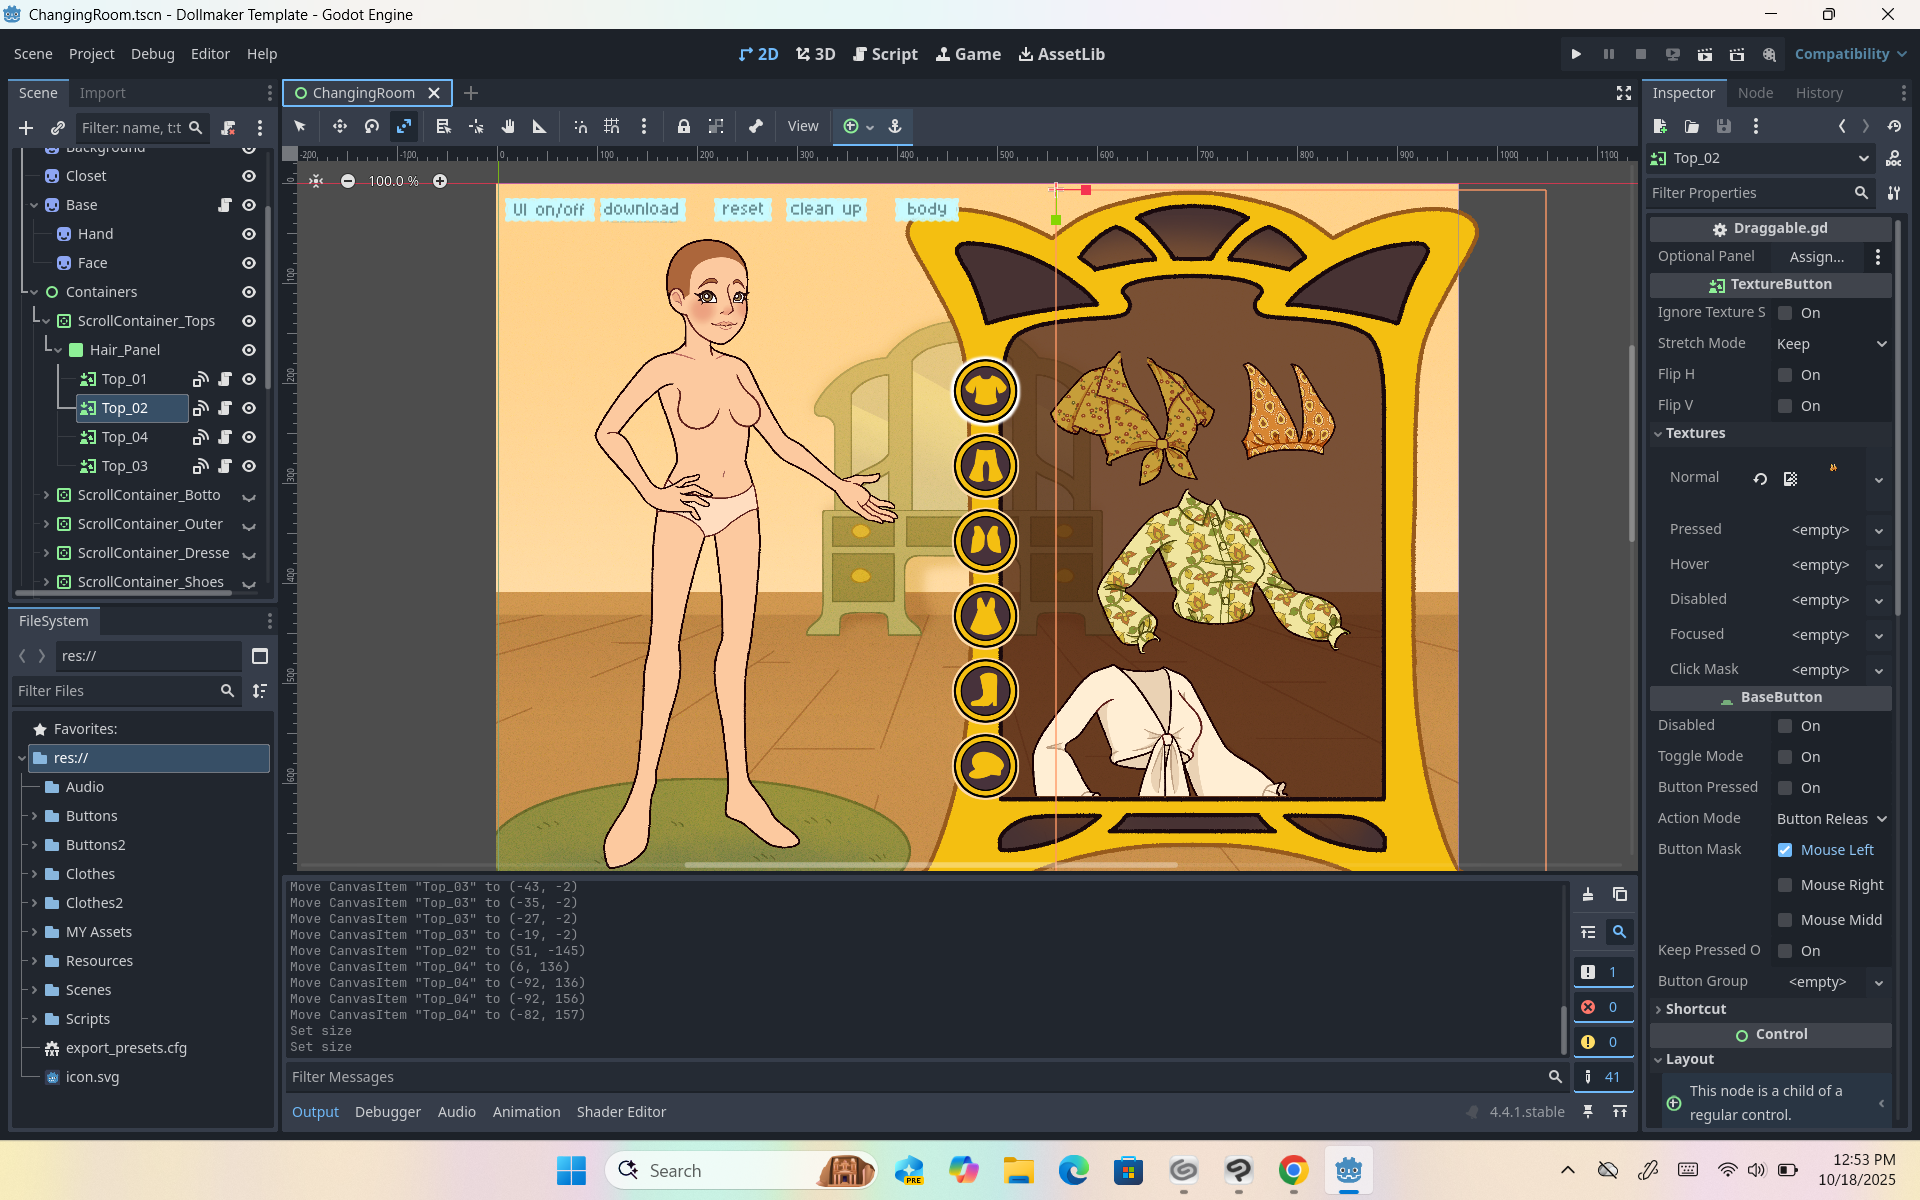Switch to the Node tab
This screenshot has width=1920, height=1200.
pyautogui.click(x=1755, y=93)
